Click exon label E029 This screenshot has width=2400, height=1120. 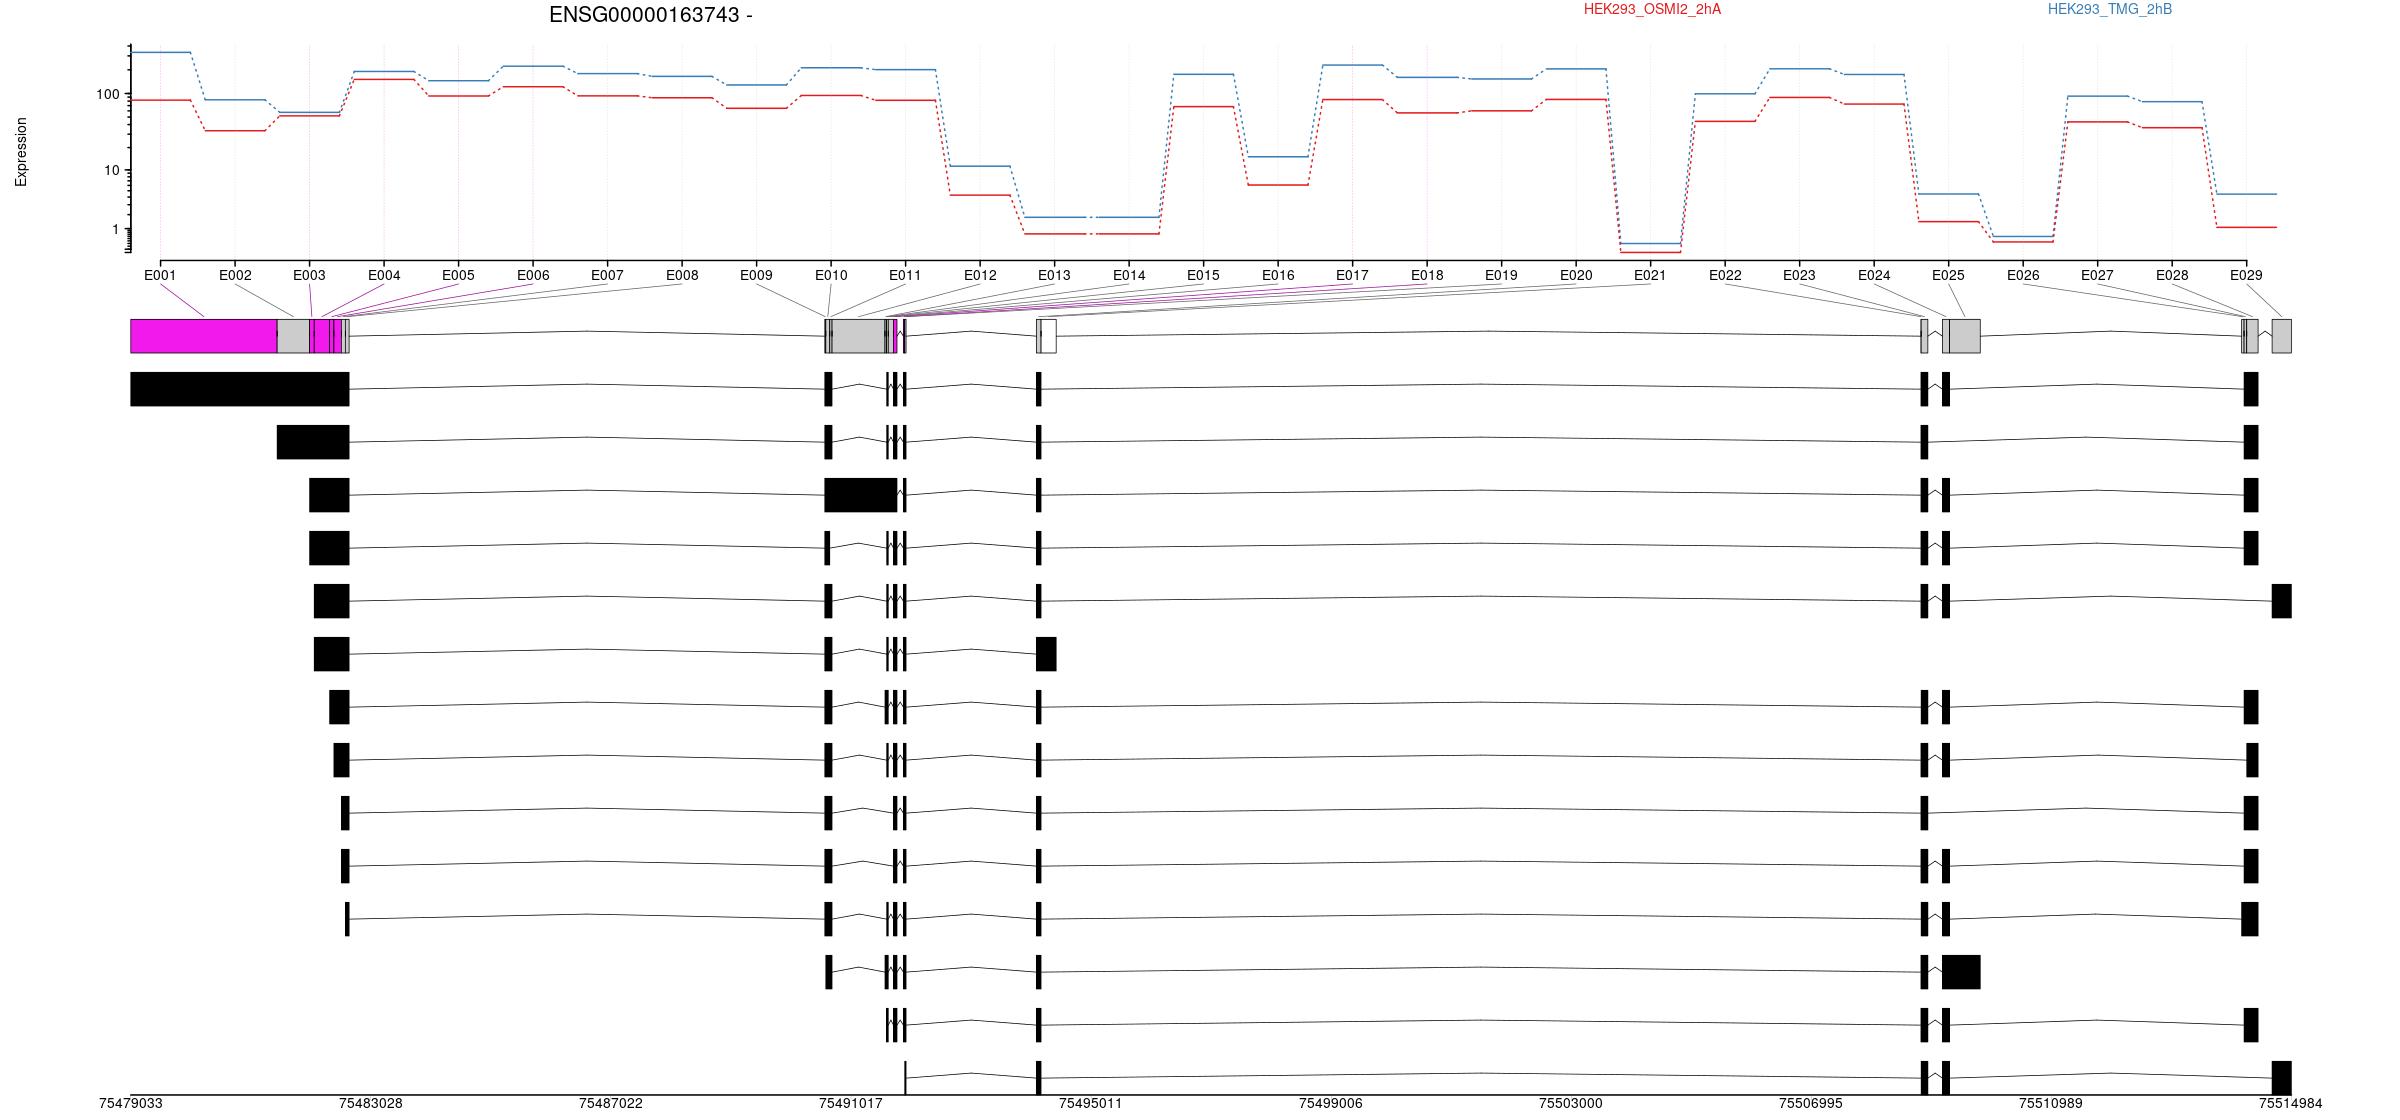coord(2246,275)
